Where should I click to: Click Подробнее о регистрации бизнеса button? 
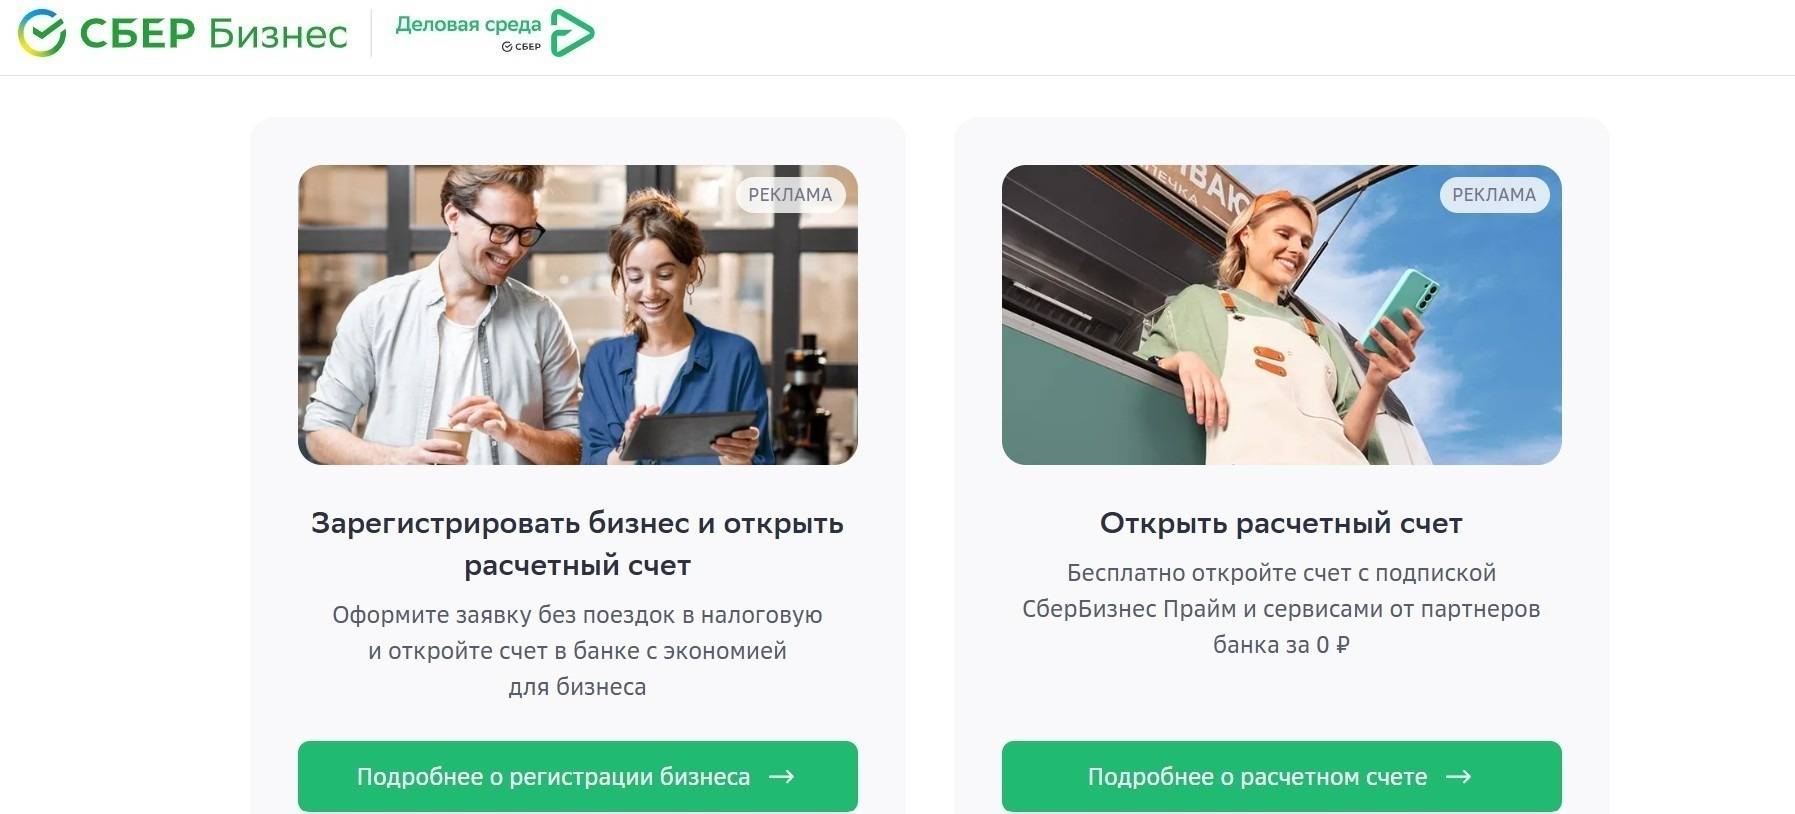click(x=578, y=776)
